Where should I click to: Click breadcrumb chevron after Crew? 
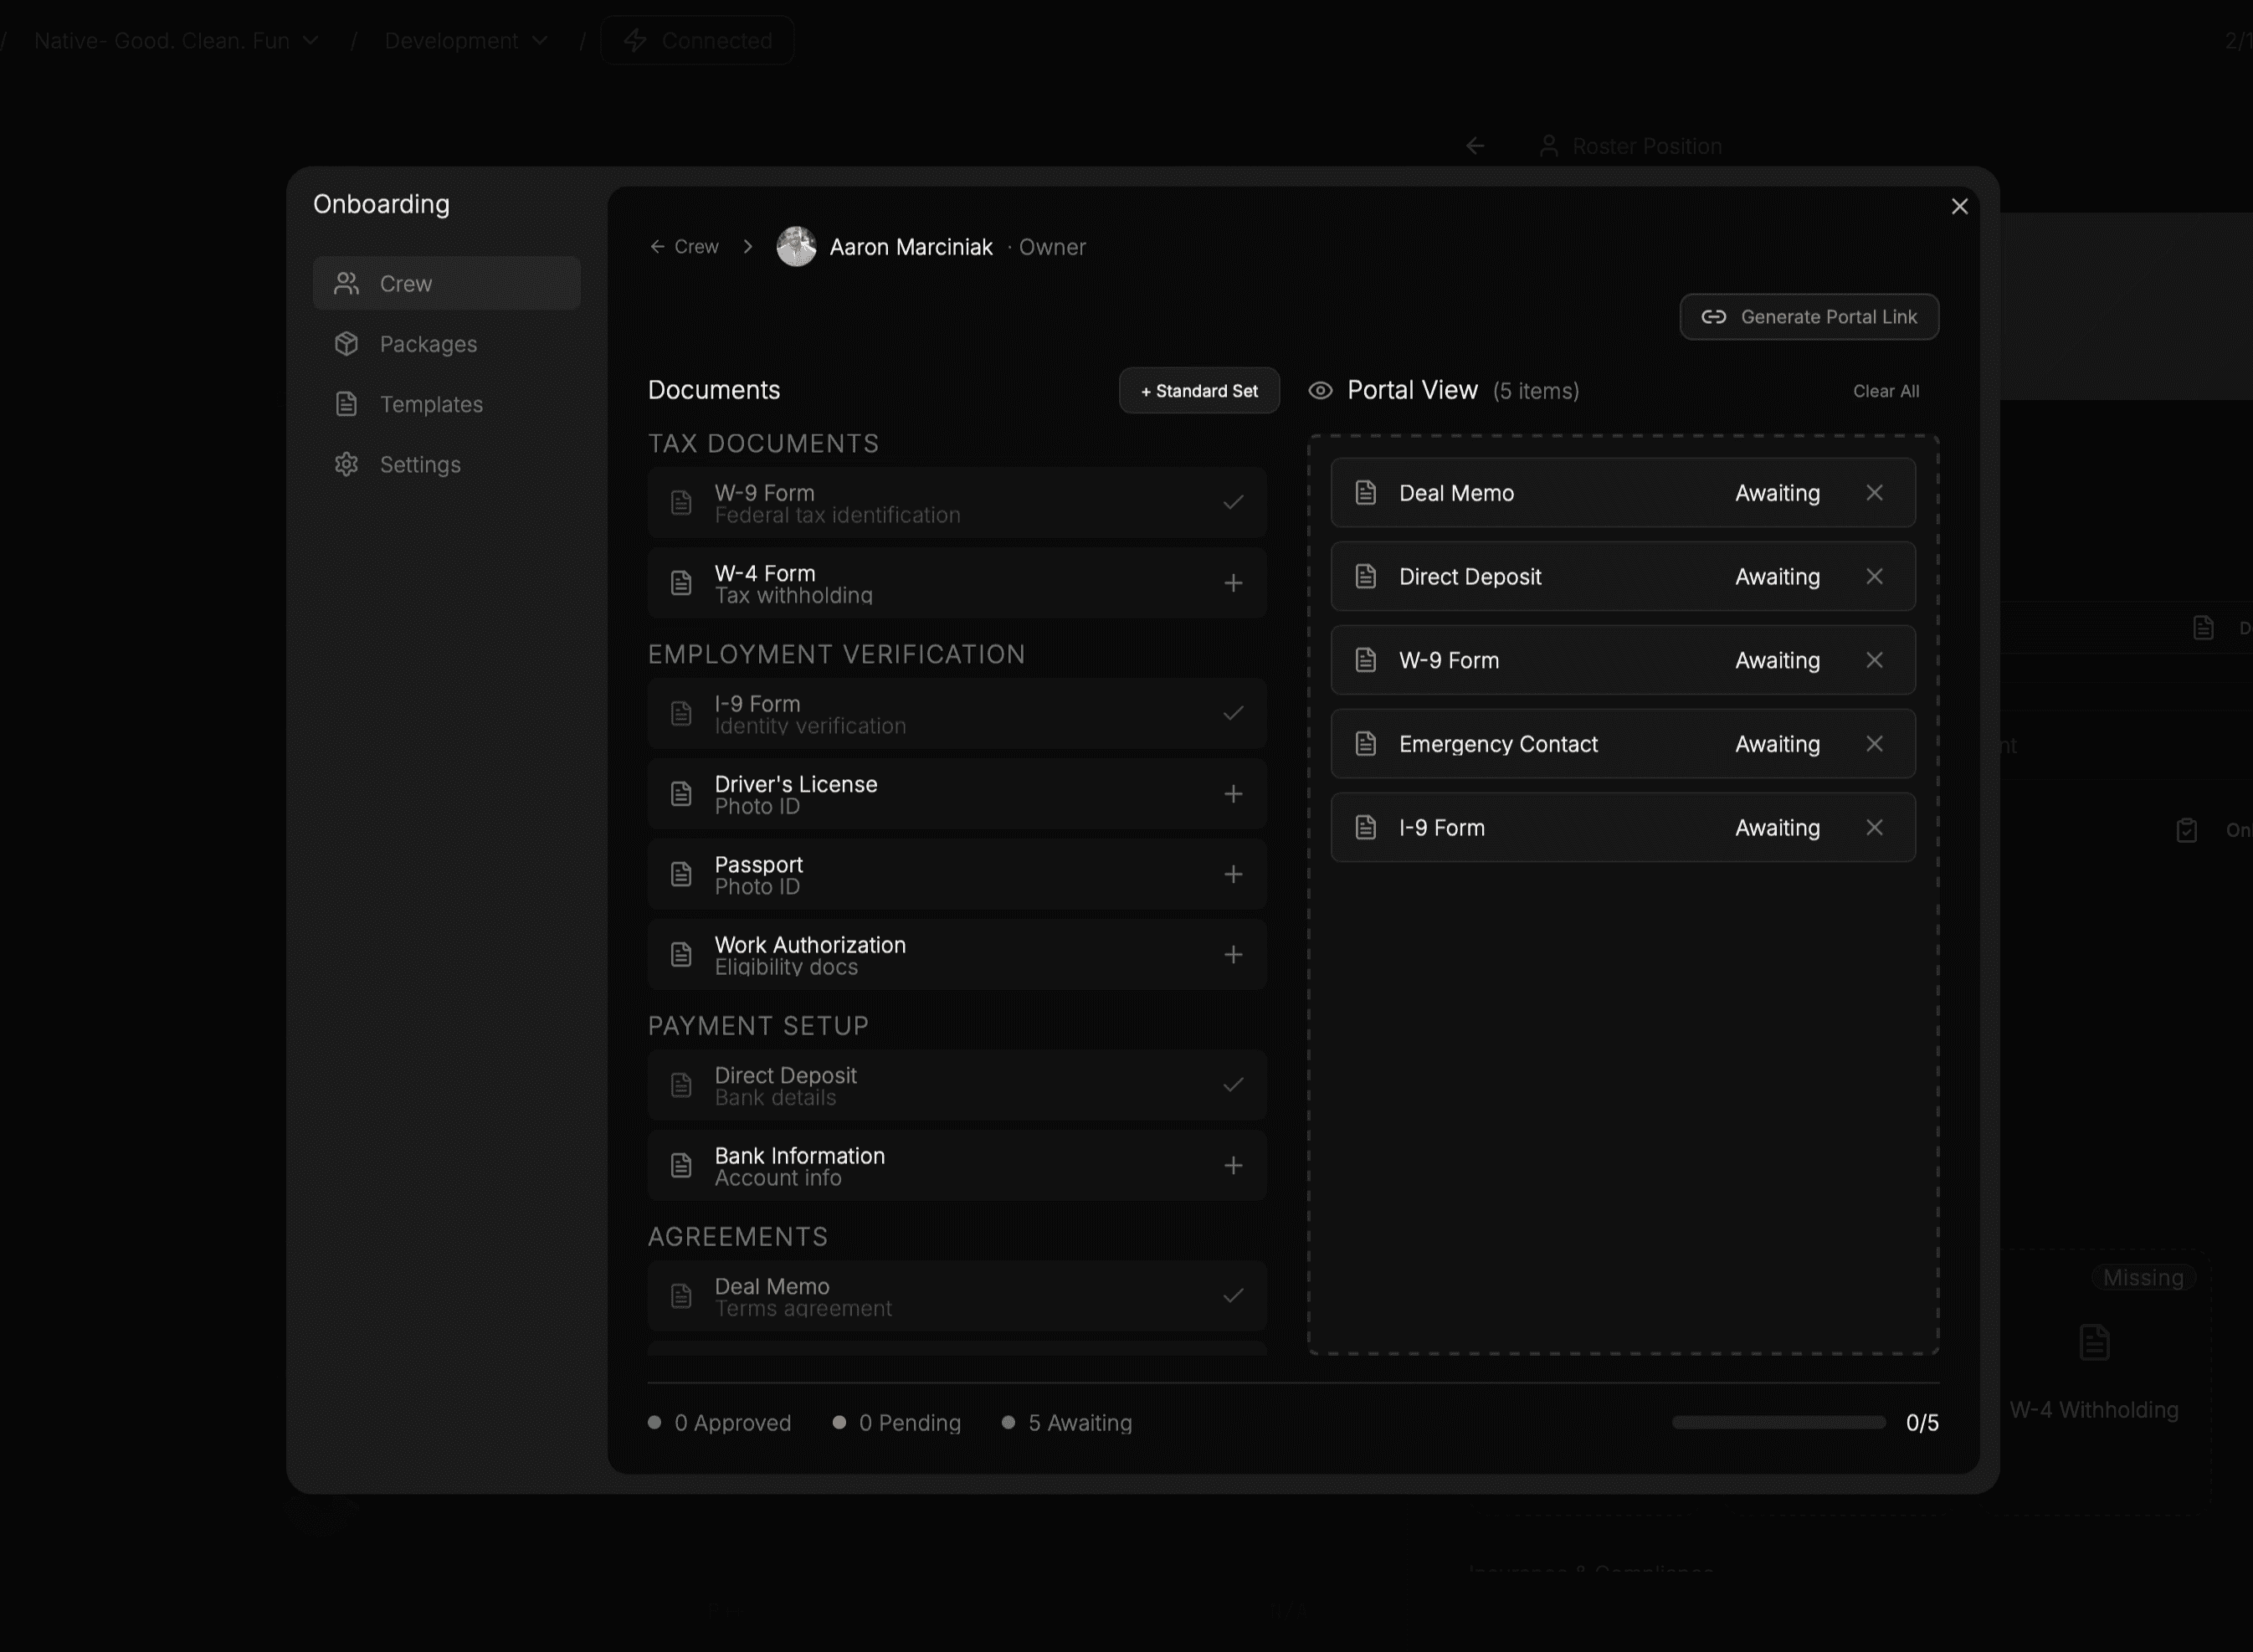(x=748, y=247)
